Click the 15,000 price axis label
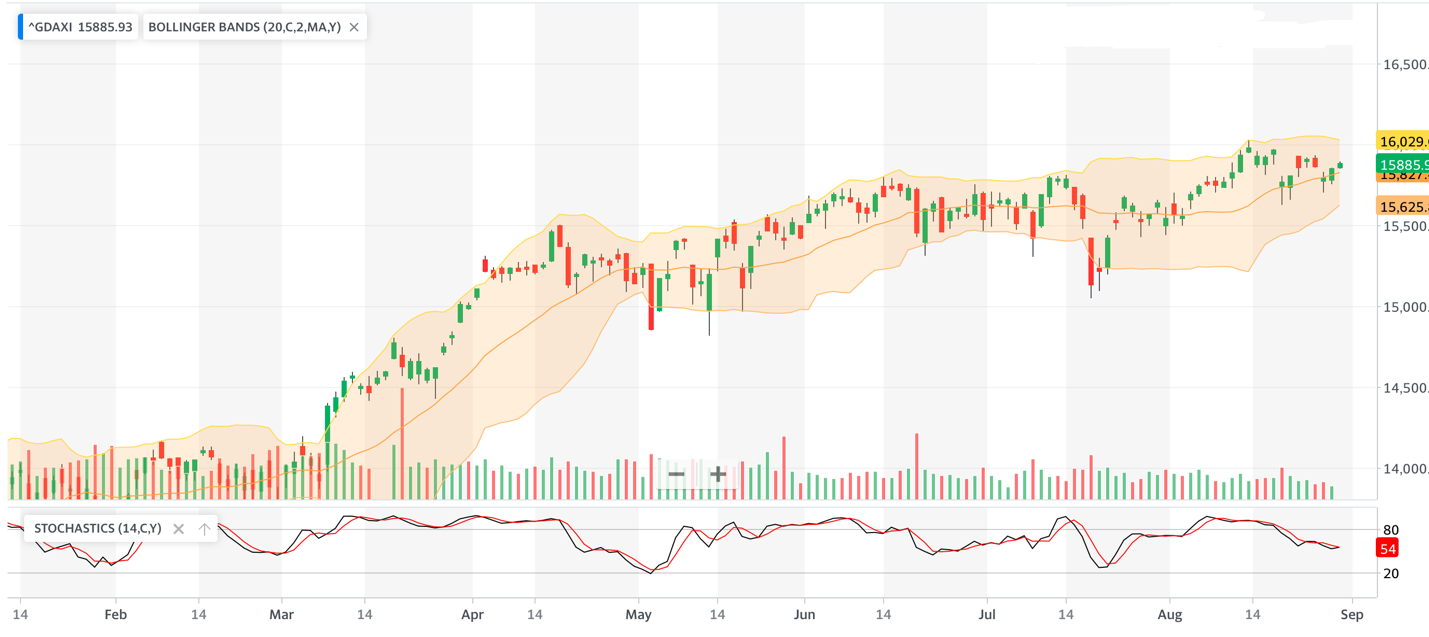The height and width of the screenshot is (637, 1429). point(1405,308)
